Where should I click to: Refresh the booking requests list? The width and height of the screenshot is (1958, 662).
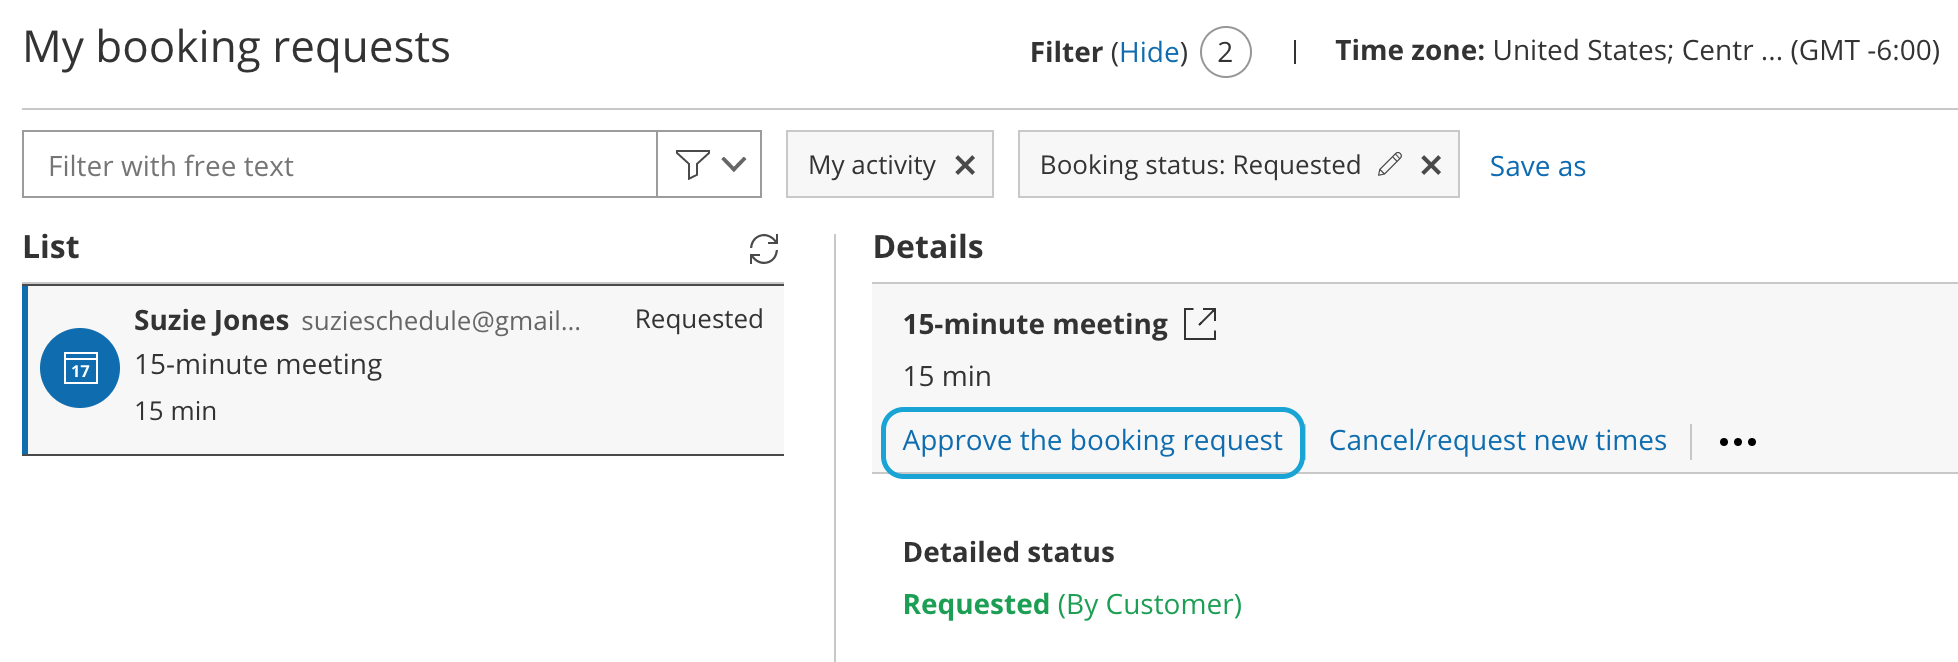pyautogui.click(x=764, y=249)
